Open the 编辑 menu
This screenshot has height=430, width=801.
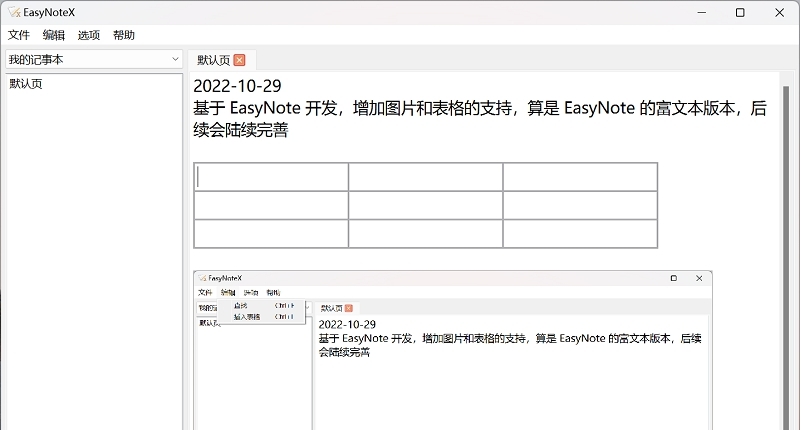(x=54, y=35)
